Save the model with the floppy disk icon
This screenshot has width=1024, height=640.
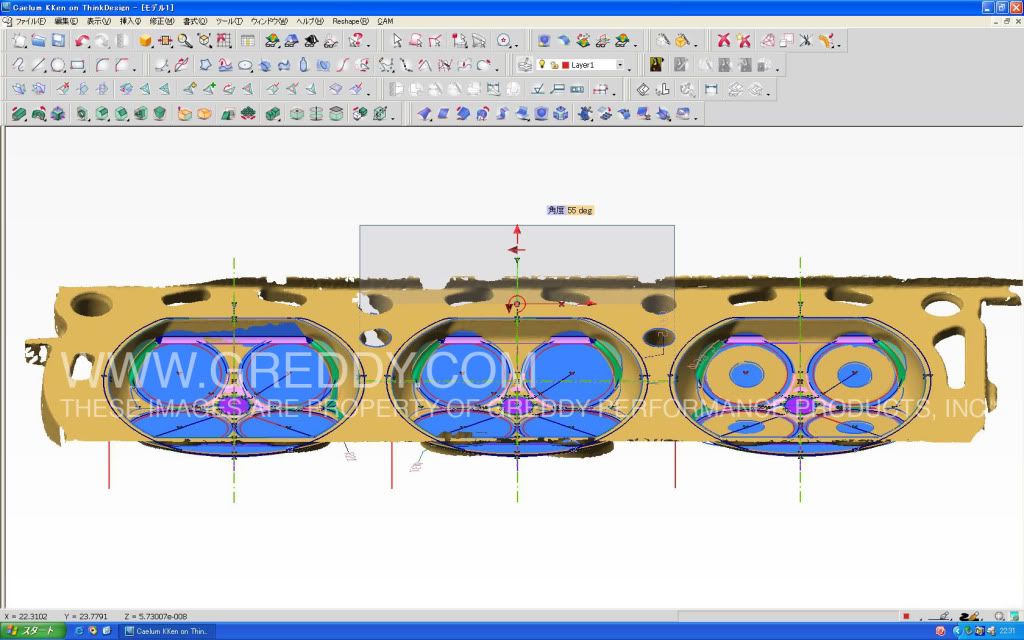tap(58, 40)
